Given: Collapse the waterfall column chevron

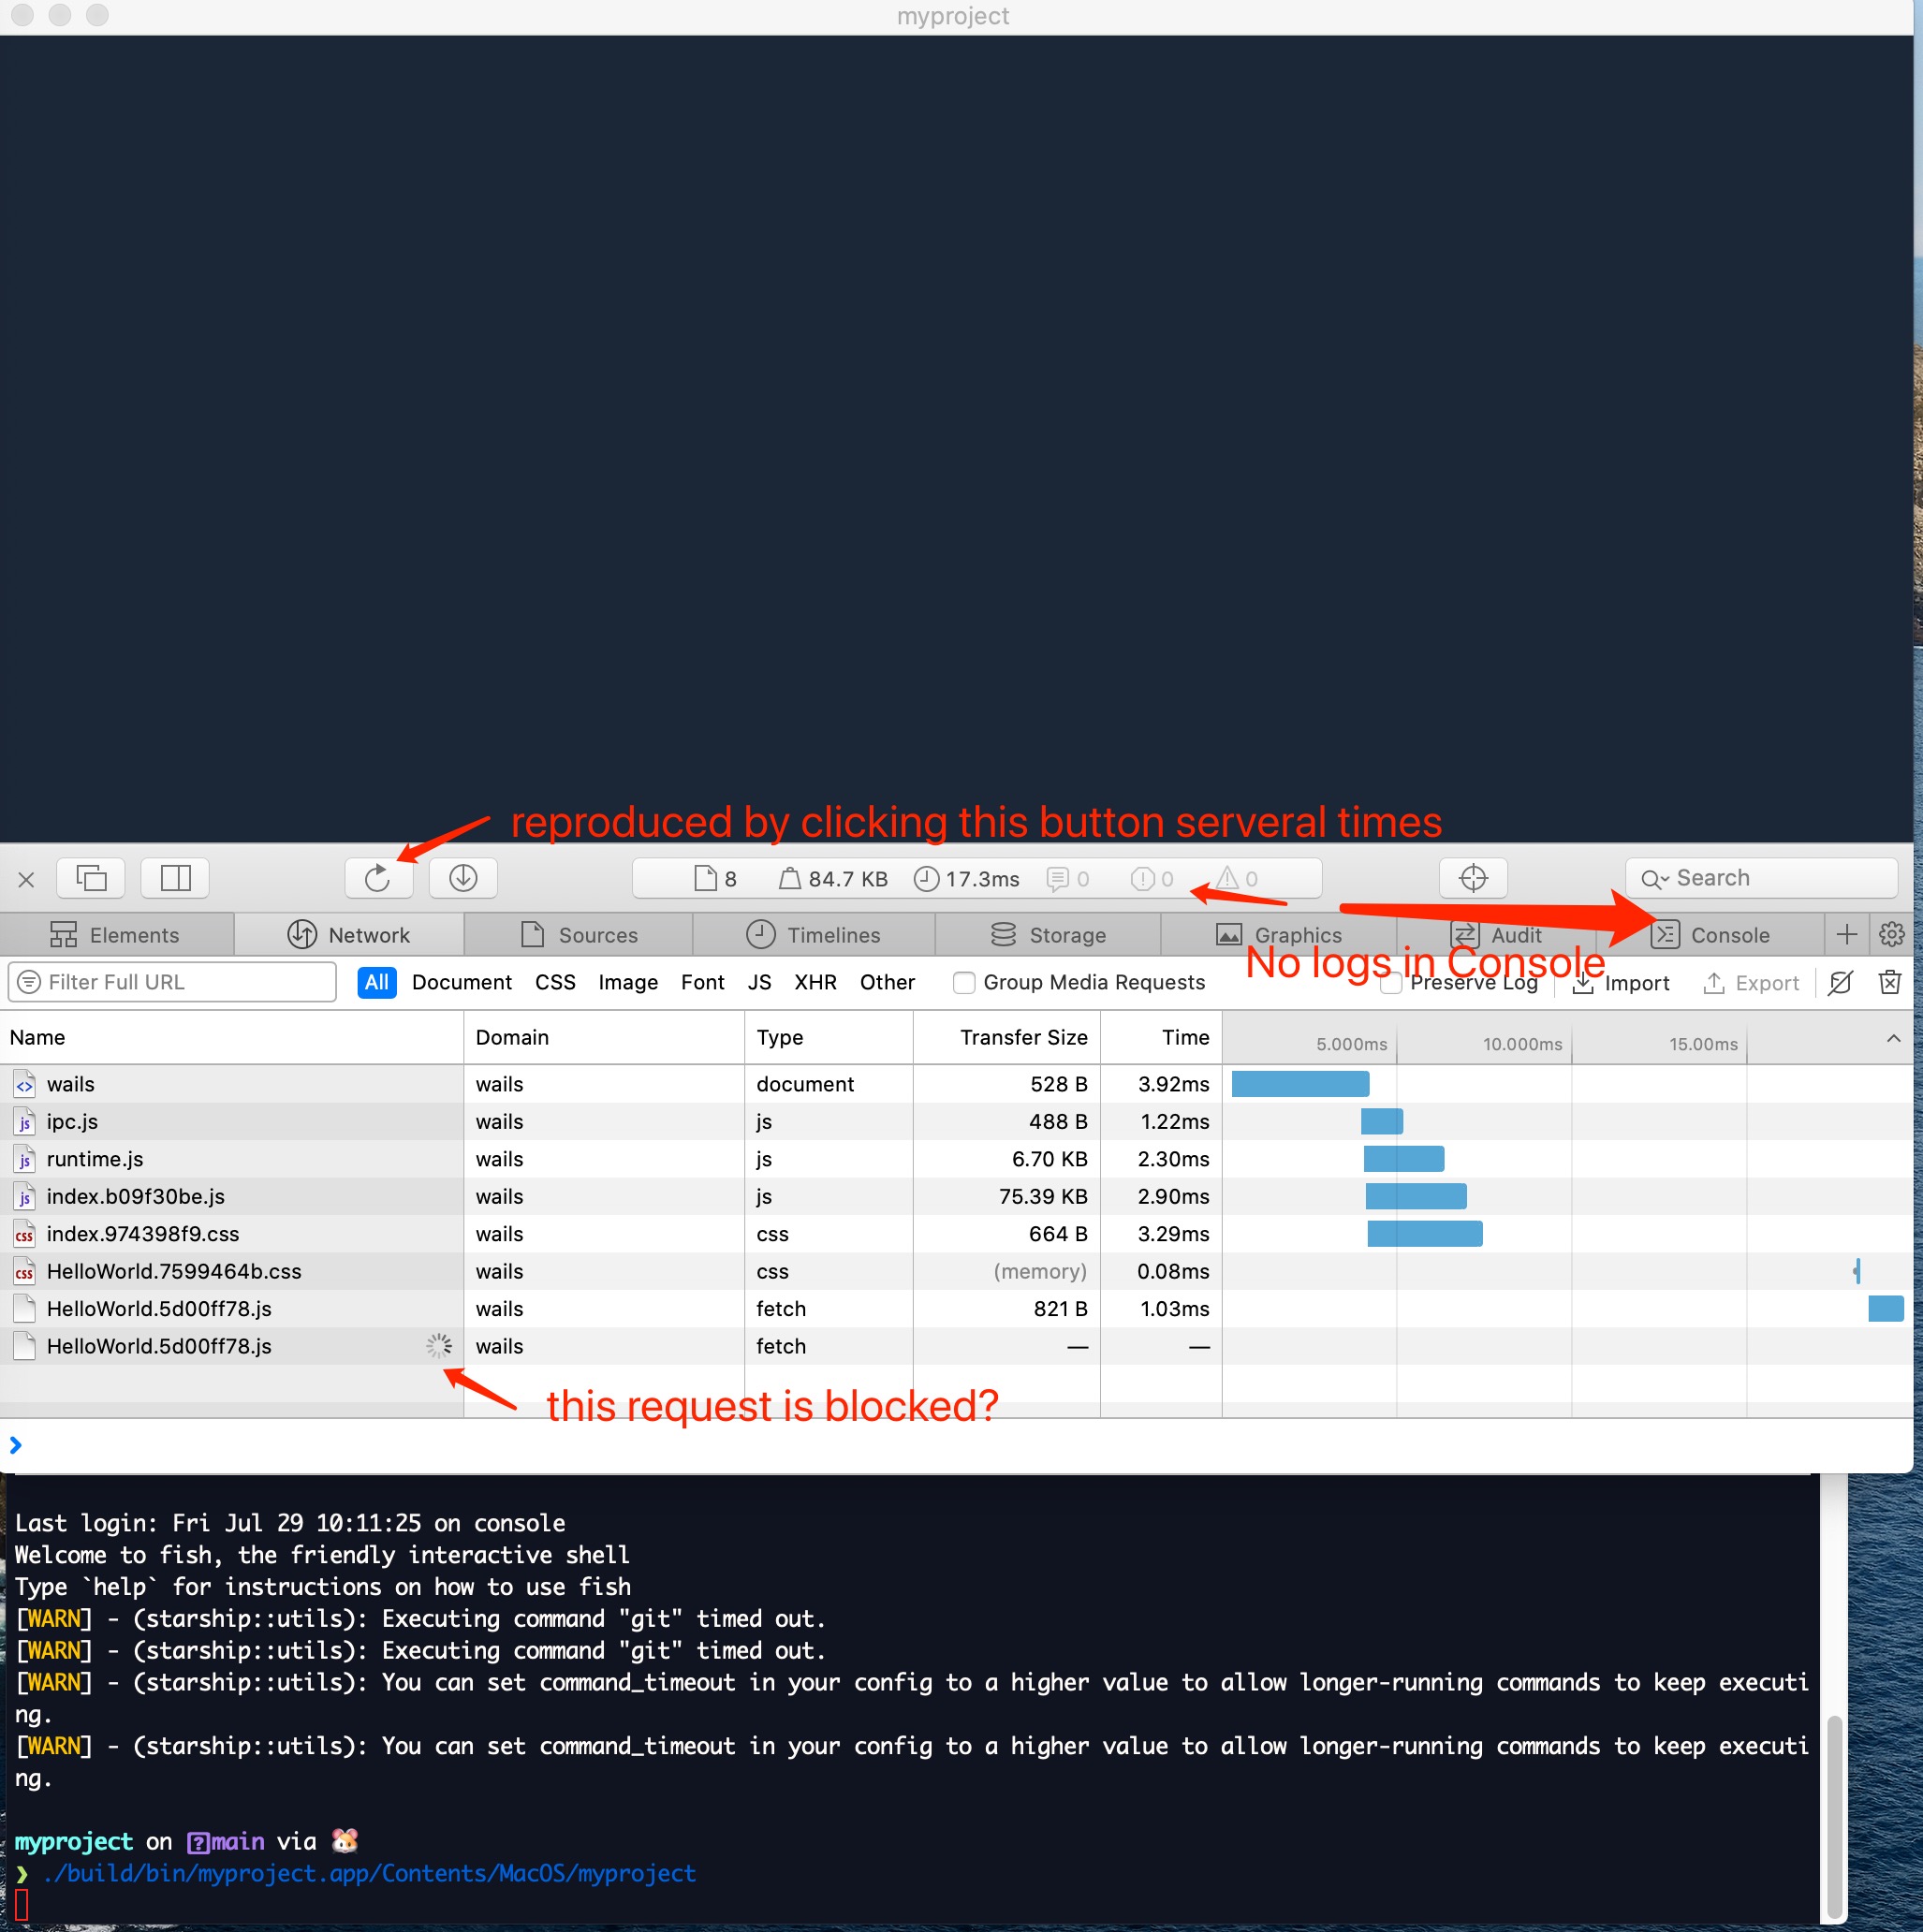Looking at the screenshot, I should tap(1893, 1038).
